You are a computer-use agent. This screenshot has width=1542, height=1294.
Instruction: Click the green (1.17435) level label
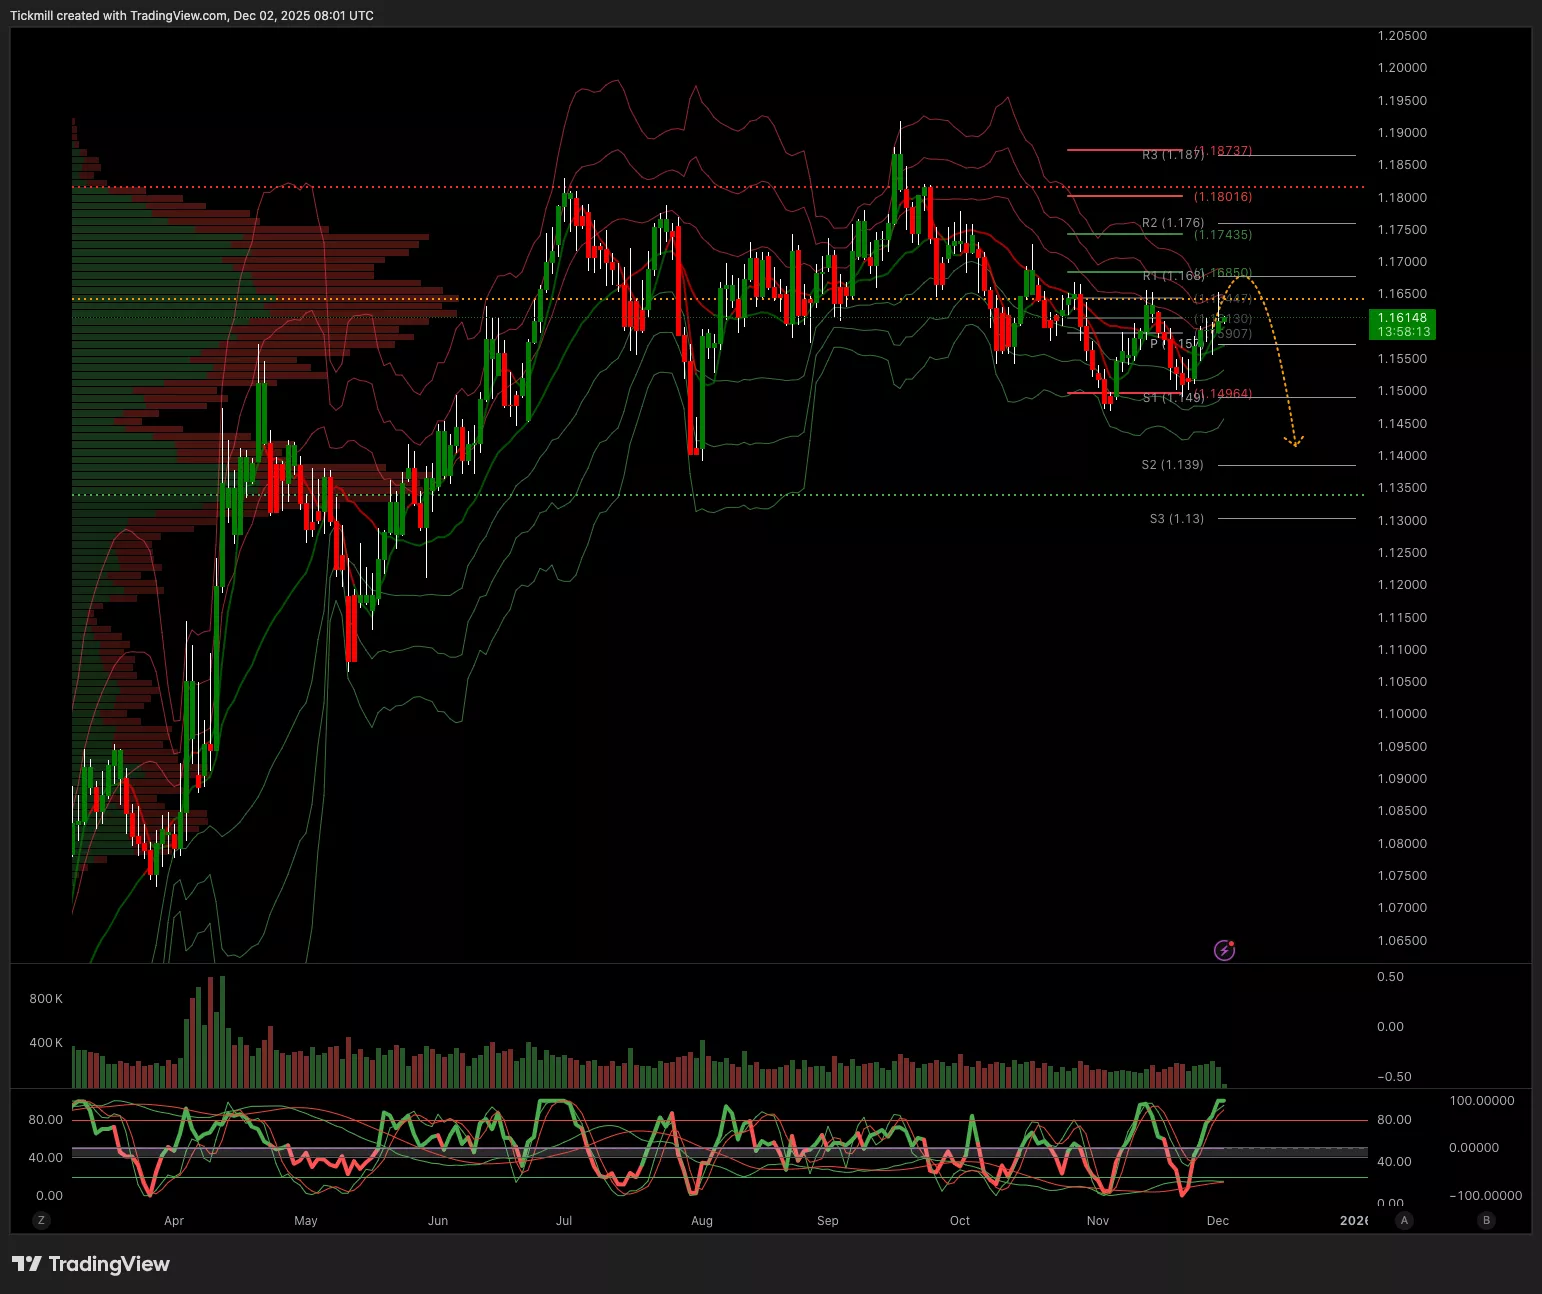click(1222, 235)
